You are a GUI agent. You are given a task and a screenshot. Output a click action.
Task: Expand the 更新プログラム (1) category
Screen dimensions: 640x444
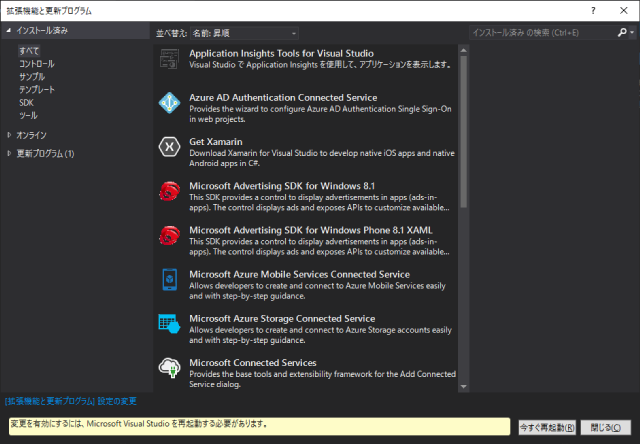coord(9,153)
